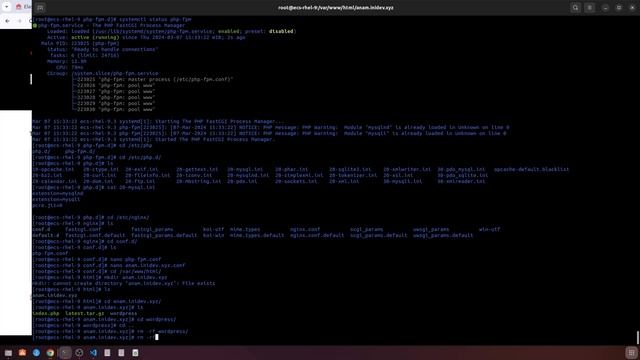Viewport: 640px width, 360px height.
Task: Click the 'apcache-default.blacklist' file name
Action: [531, 169]
